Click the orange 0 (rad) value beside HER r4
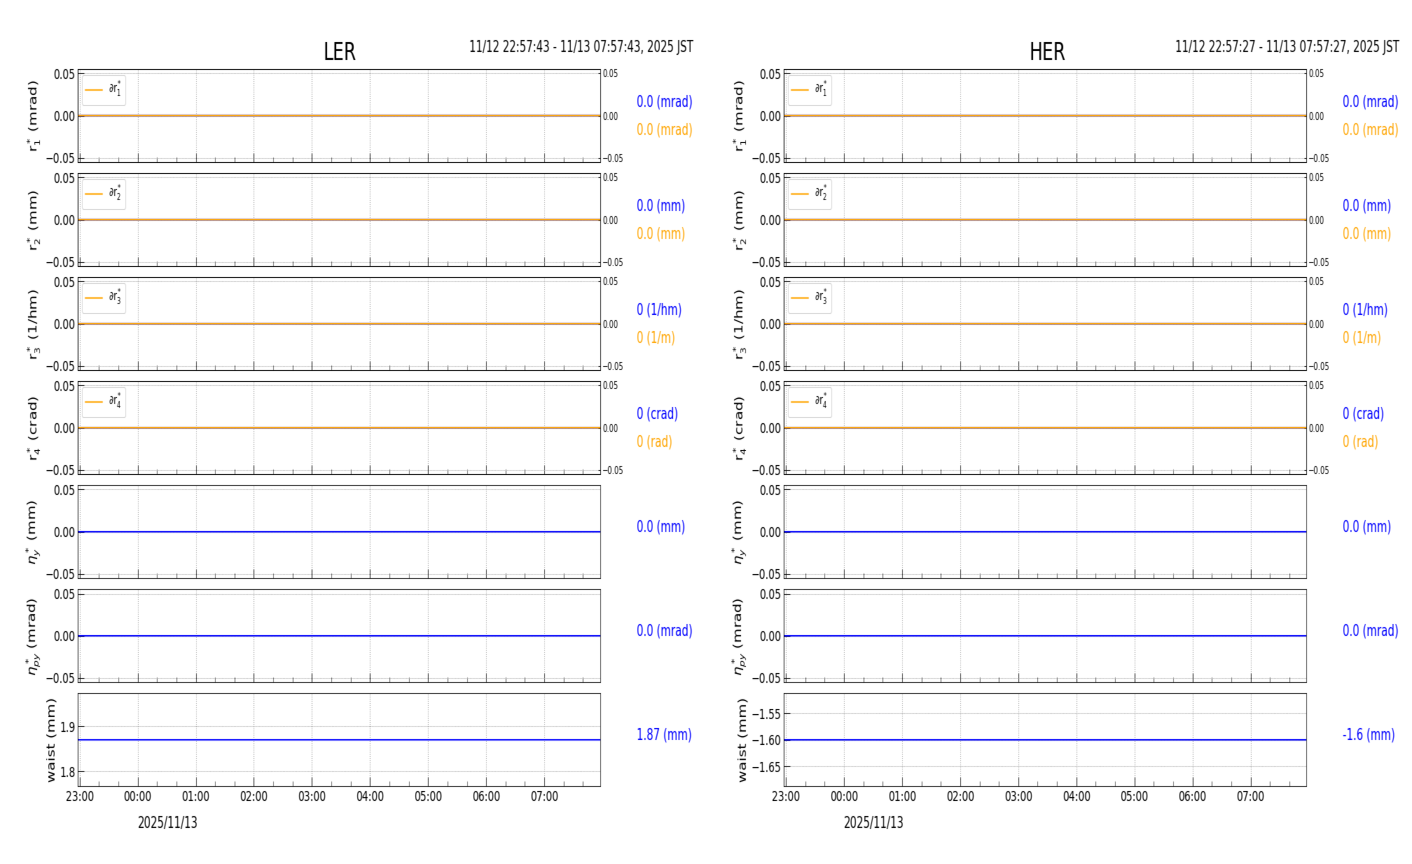The image size is (1412, 864). click(x=1360, y=442)
